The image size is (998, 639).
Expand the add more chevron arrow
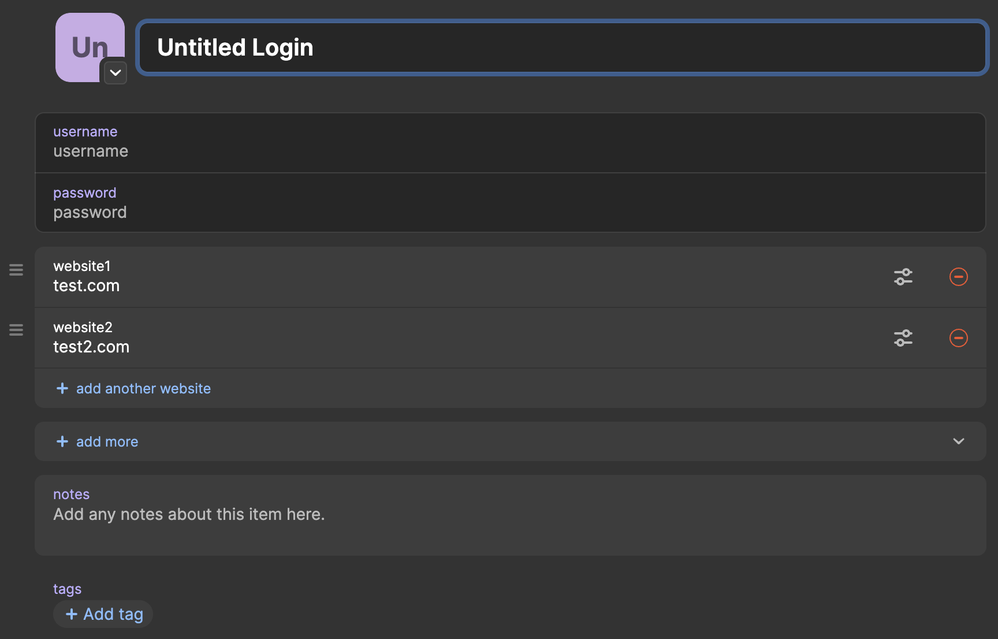[958, 441]
